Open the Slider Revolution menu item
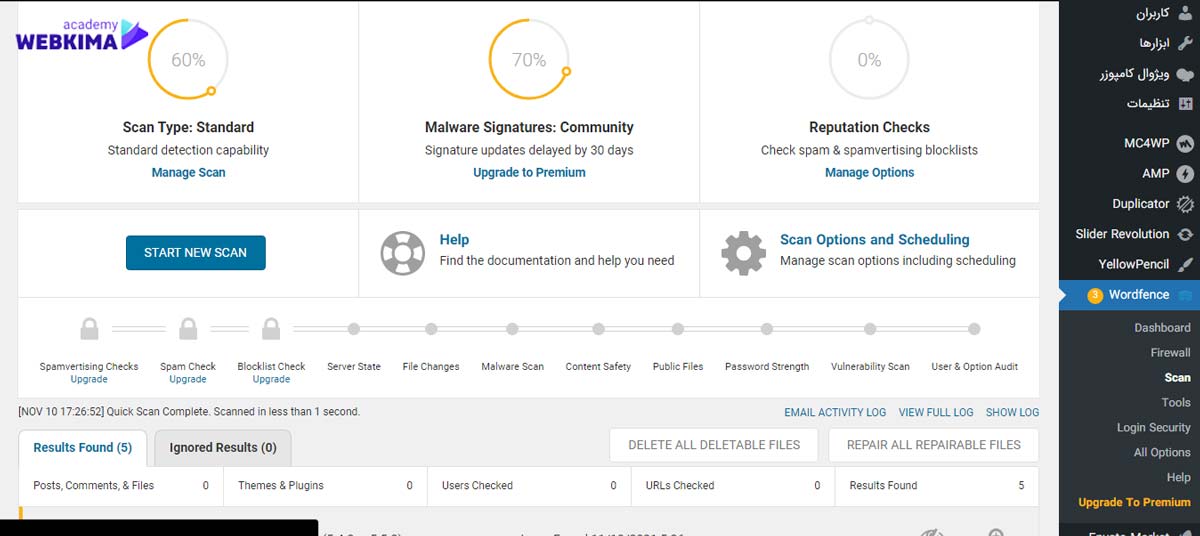 pyautogui.click(x=1130, y=234)
